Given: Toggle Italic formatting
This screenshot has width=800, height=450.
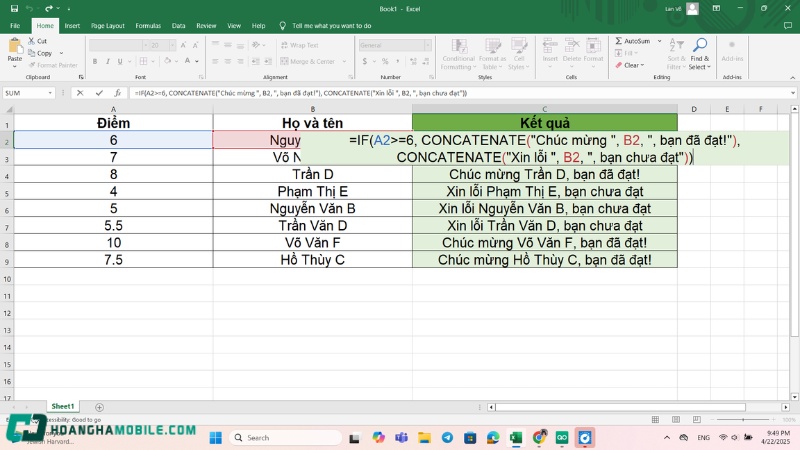Looking at the screenshot, I should (x=108, y=61).
